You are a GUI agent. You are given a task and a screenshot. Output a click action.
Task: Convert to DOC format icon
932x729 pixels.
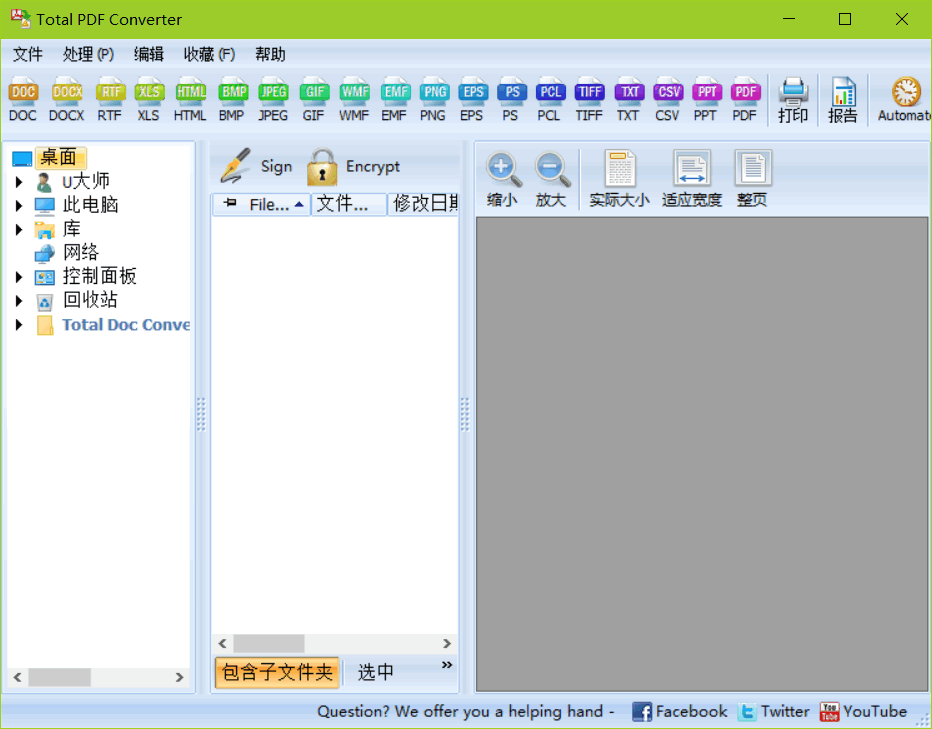(23, 99)
